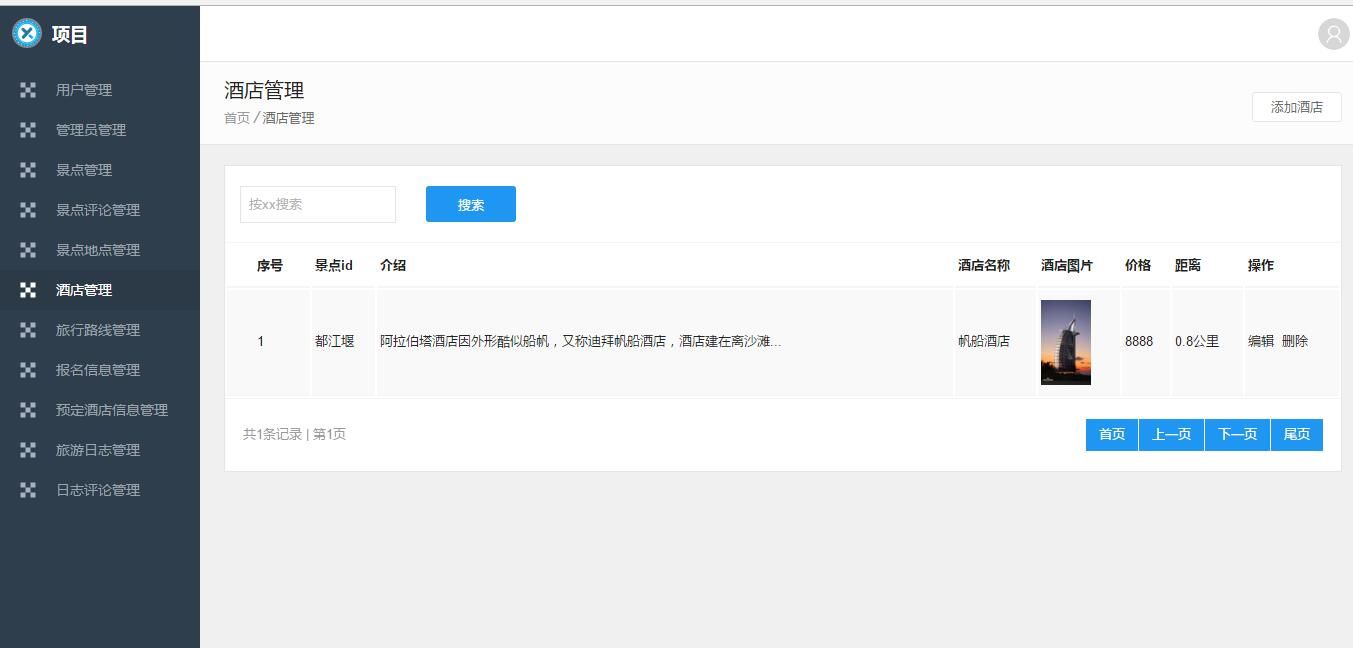Click the 添加酒店 button
This screenshot has width=1353, height=648.
[1296, 107]
